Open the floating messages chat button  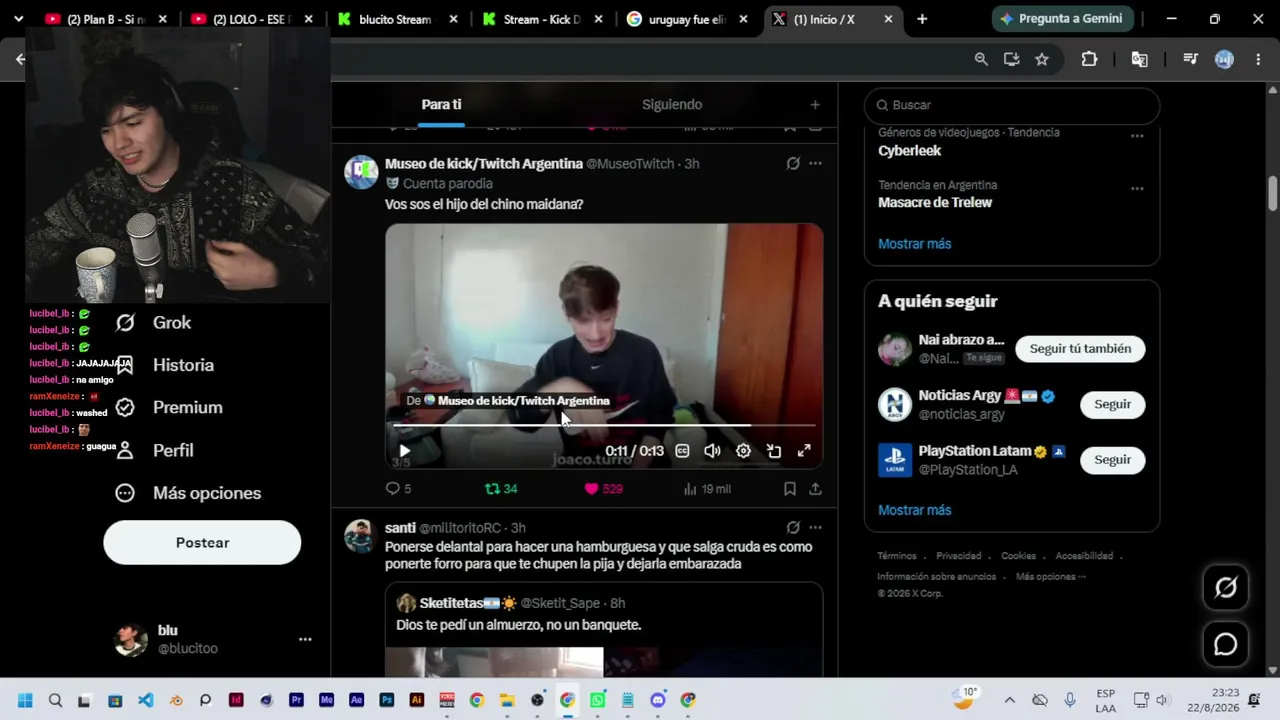pyautogui.click(x=1226, y=645)
